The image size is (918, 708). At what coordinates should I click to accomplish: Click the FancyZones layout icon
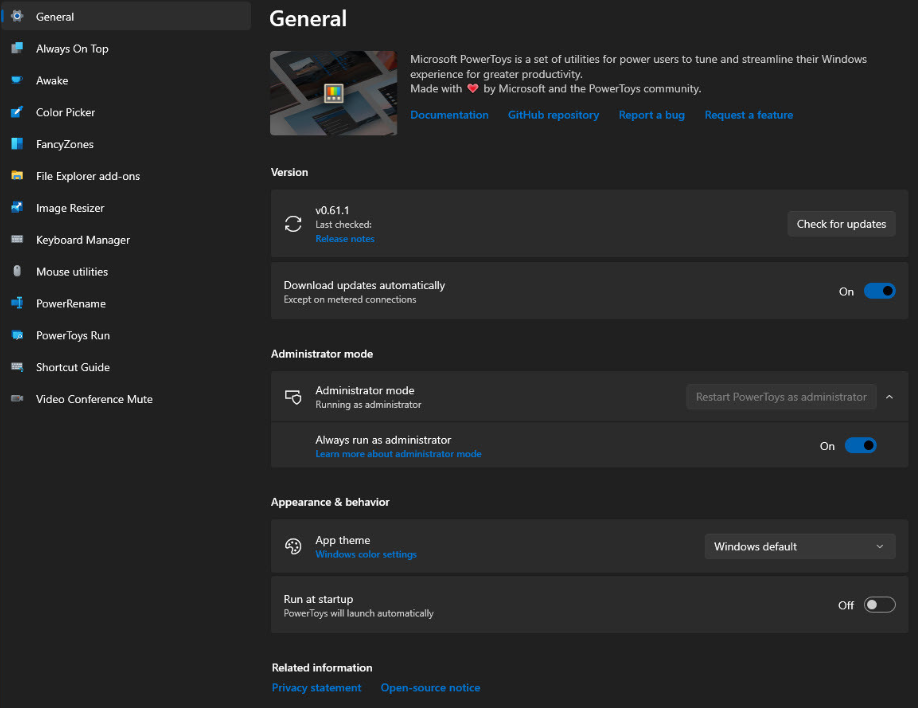point(17,143)
